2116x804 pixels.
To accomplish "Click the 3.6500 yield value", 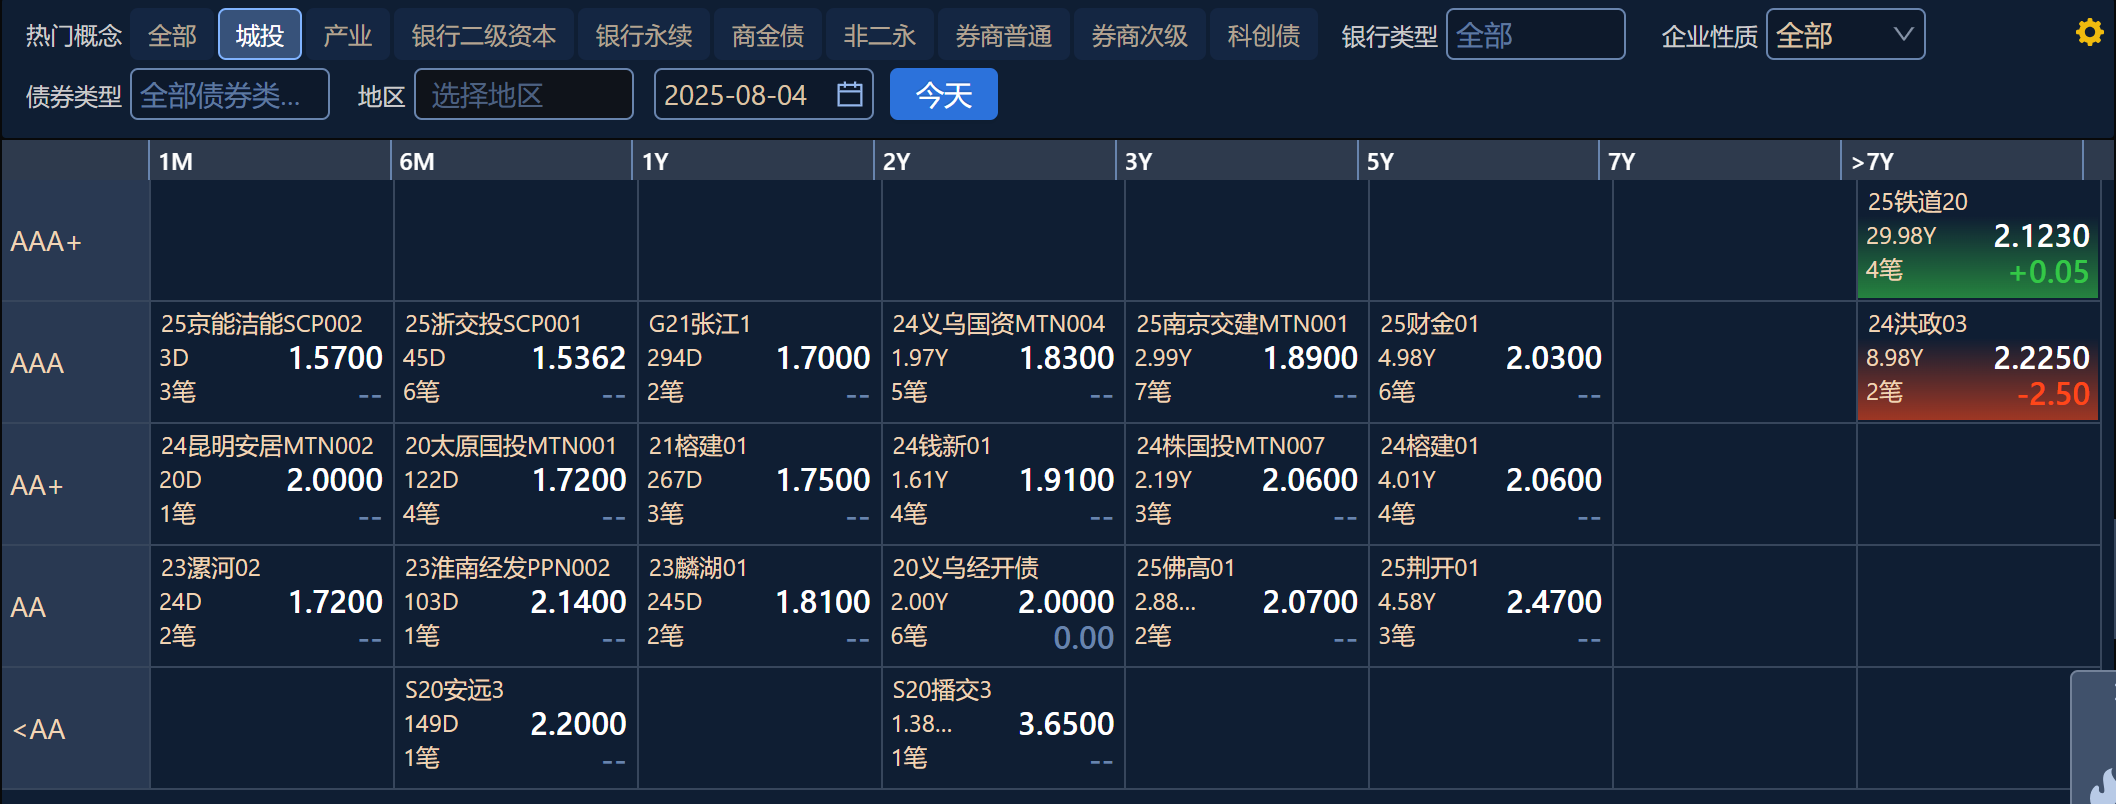I will point(1066,724).
